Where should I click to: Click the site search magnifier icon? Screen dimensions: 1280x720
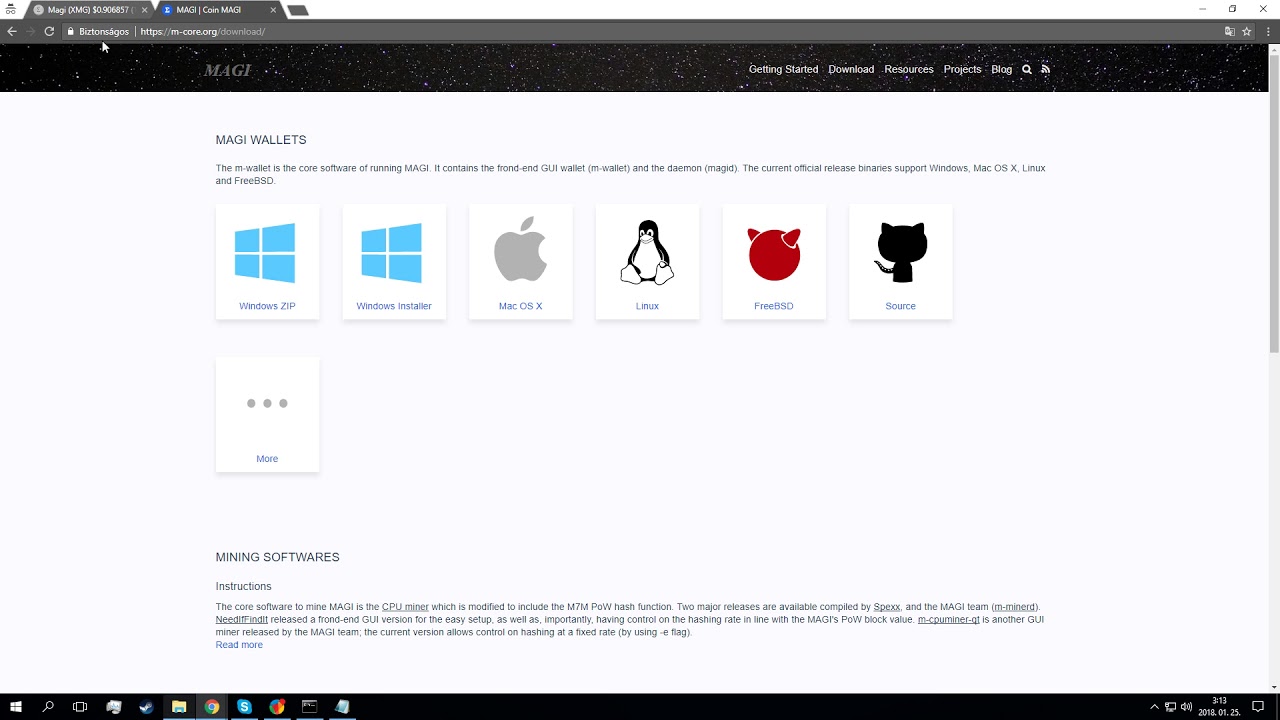click(x=1026, y=69)
